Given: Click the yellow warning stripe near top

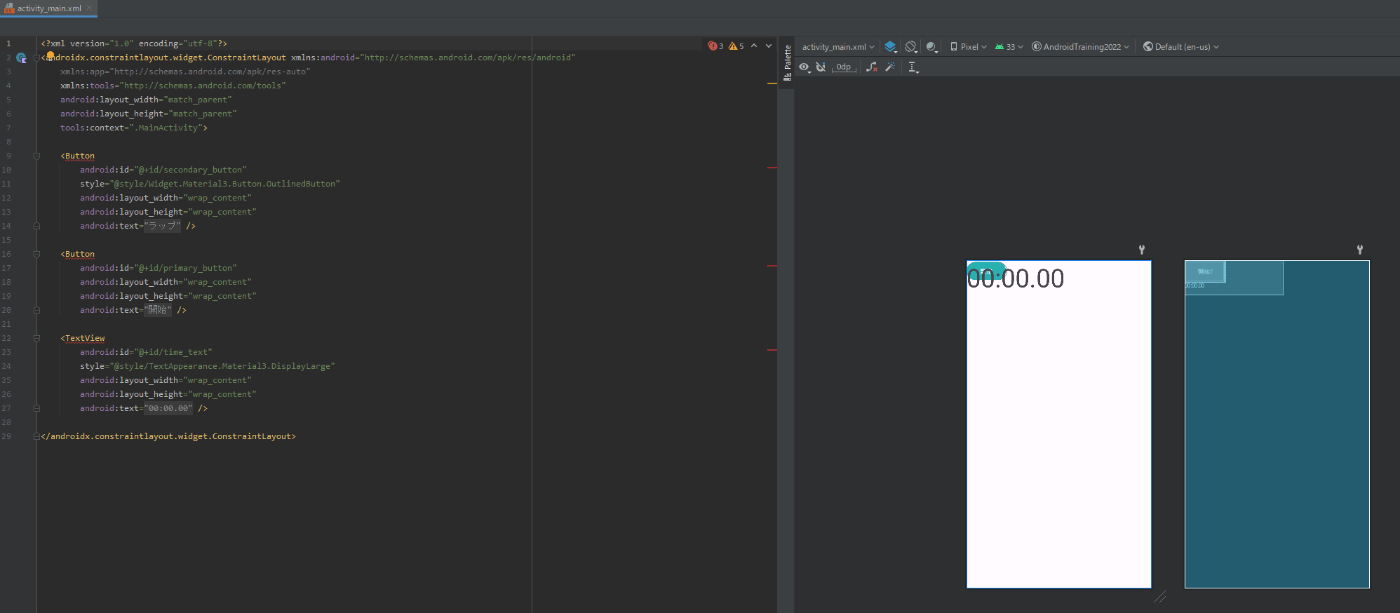Looking at the screenshot, I should tap(772, 84).
